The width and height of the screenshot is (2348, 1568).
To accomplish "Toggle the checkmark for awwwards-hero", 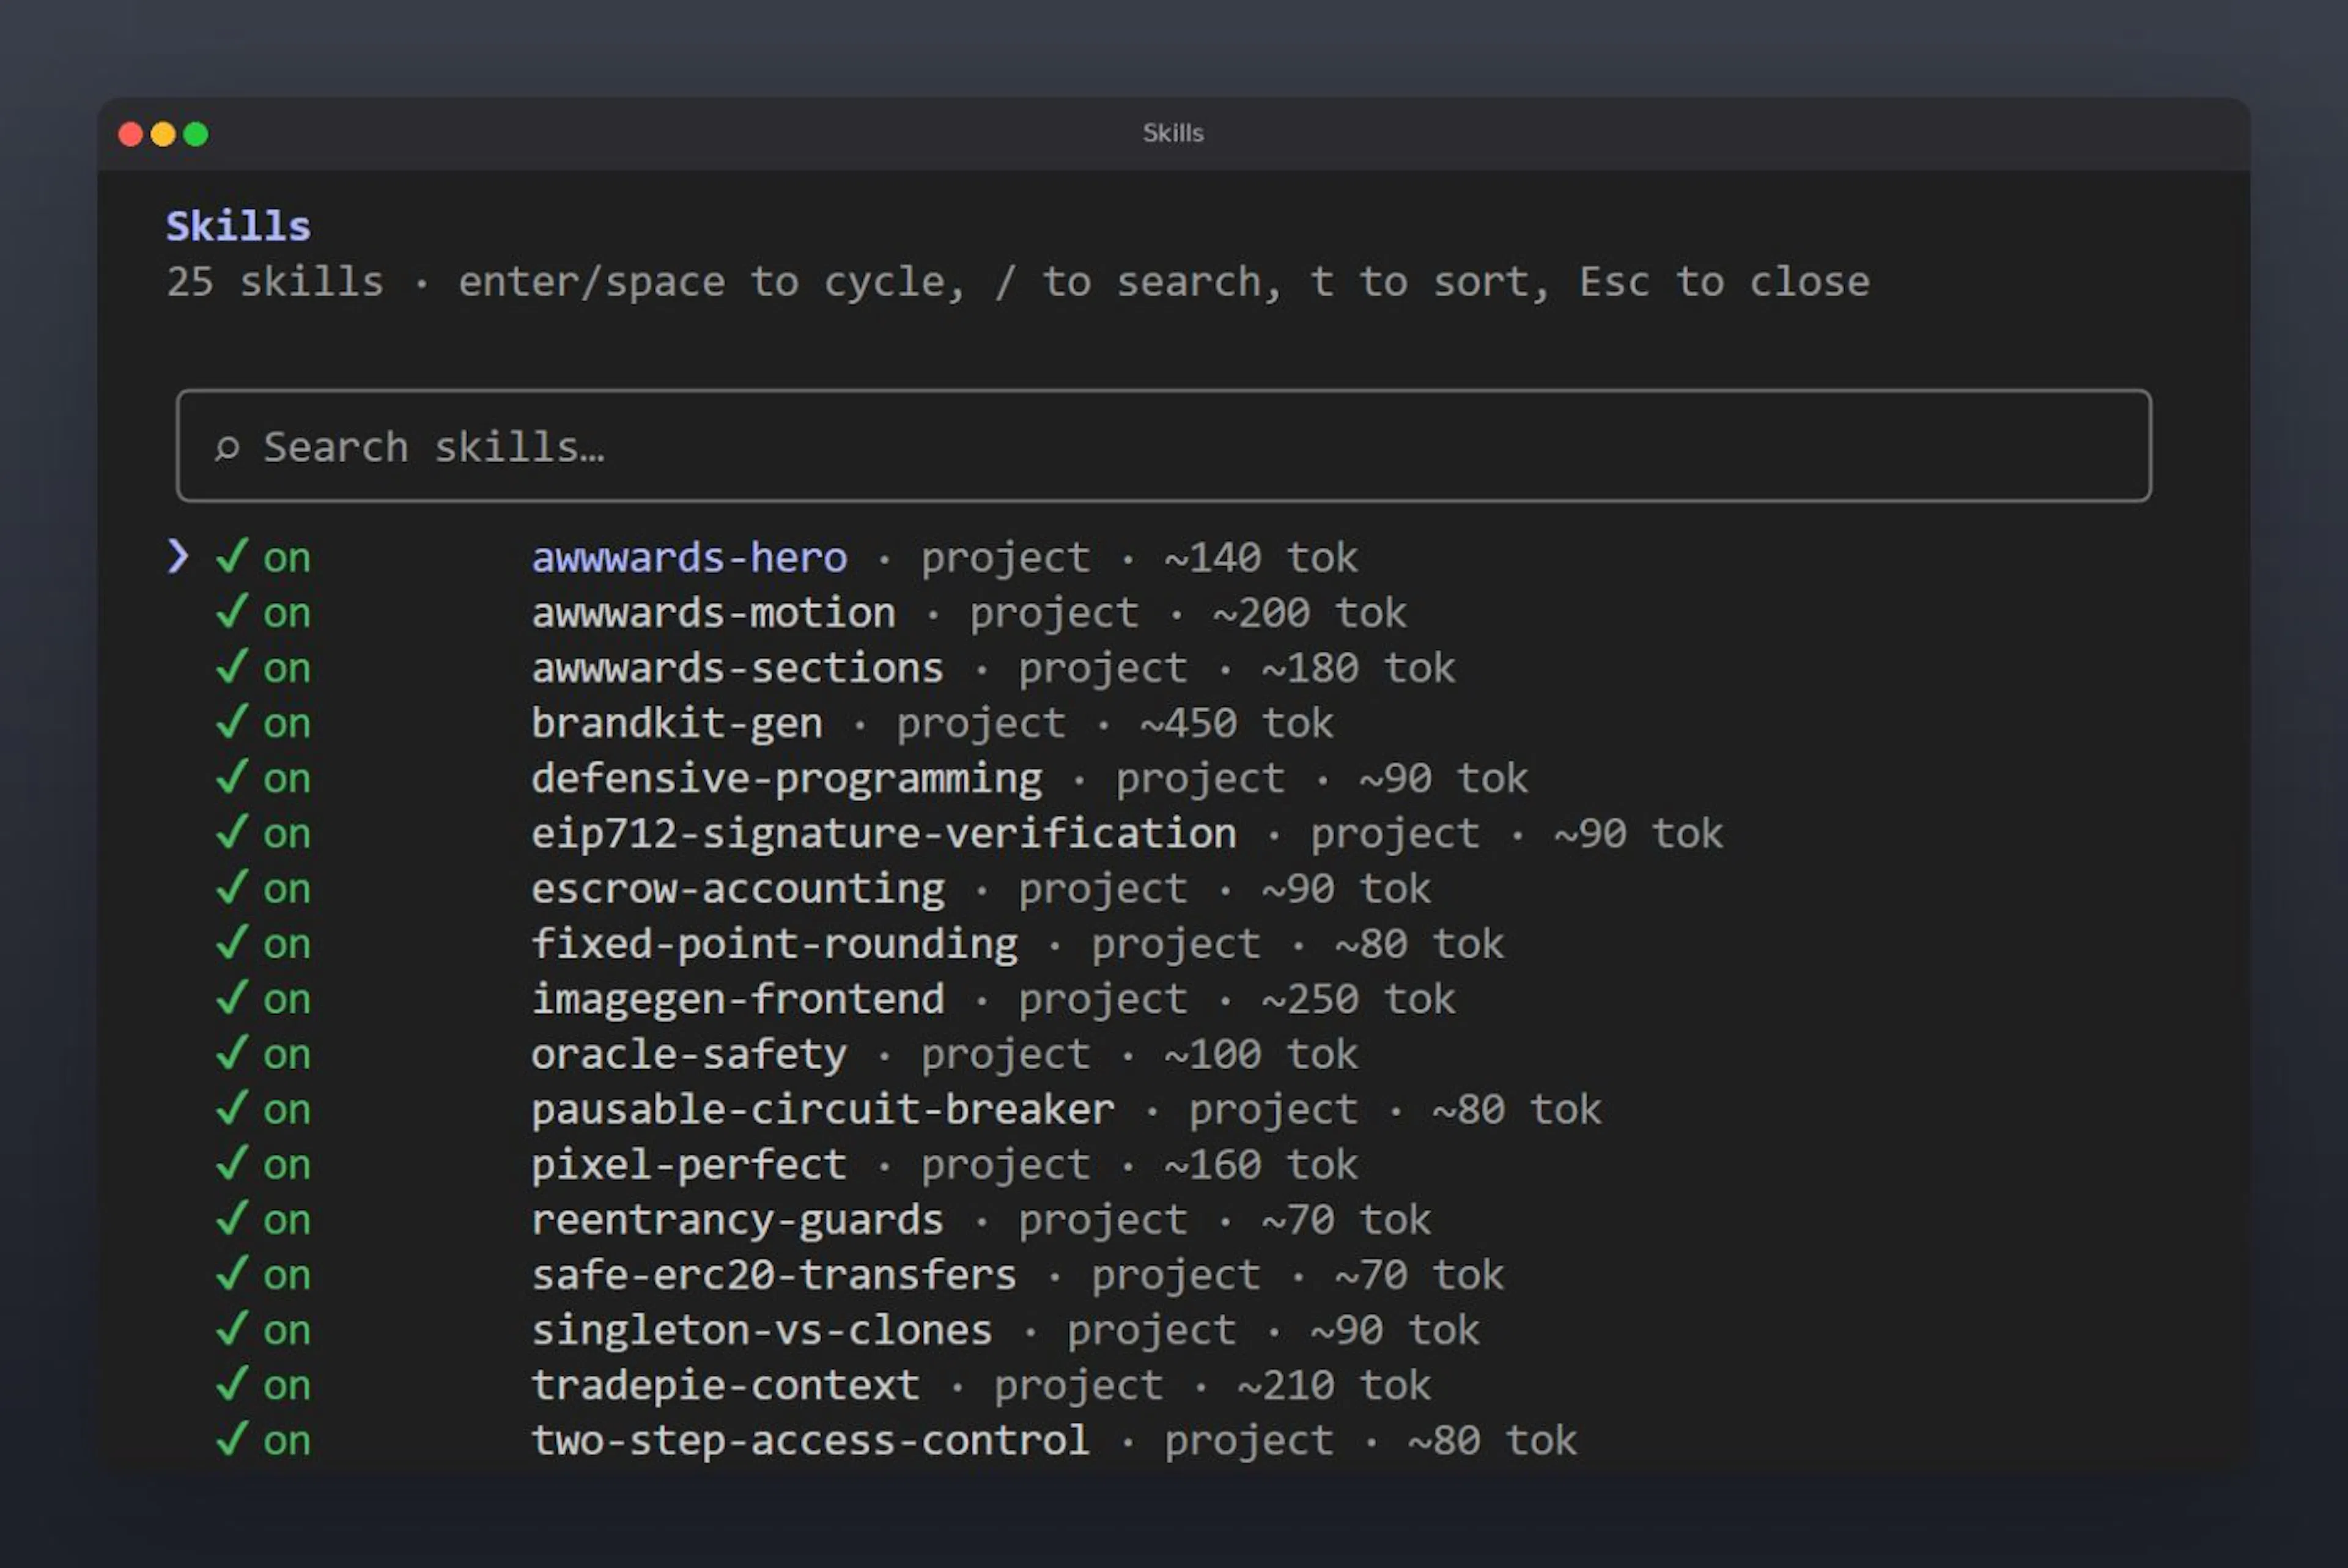I will (232, 556).
